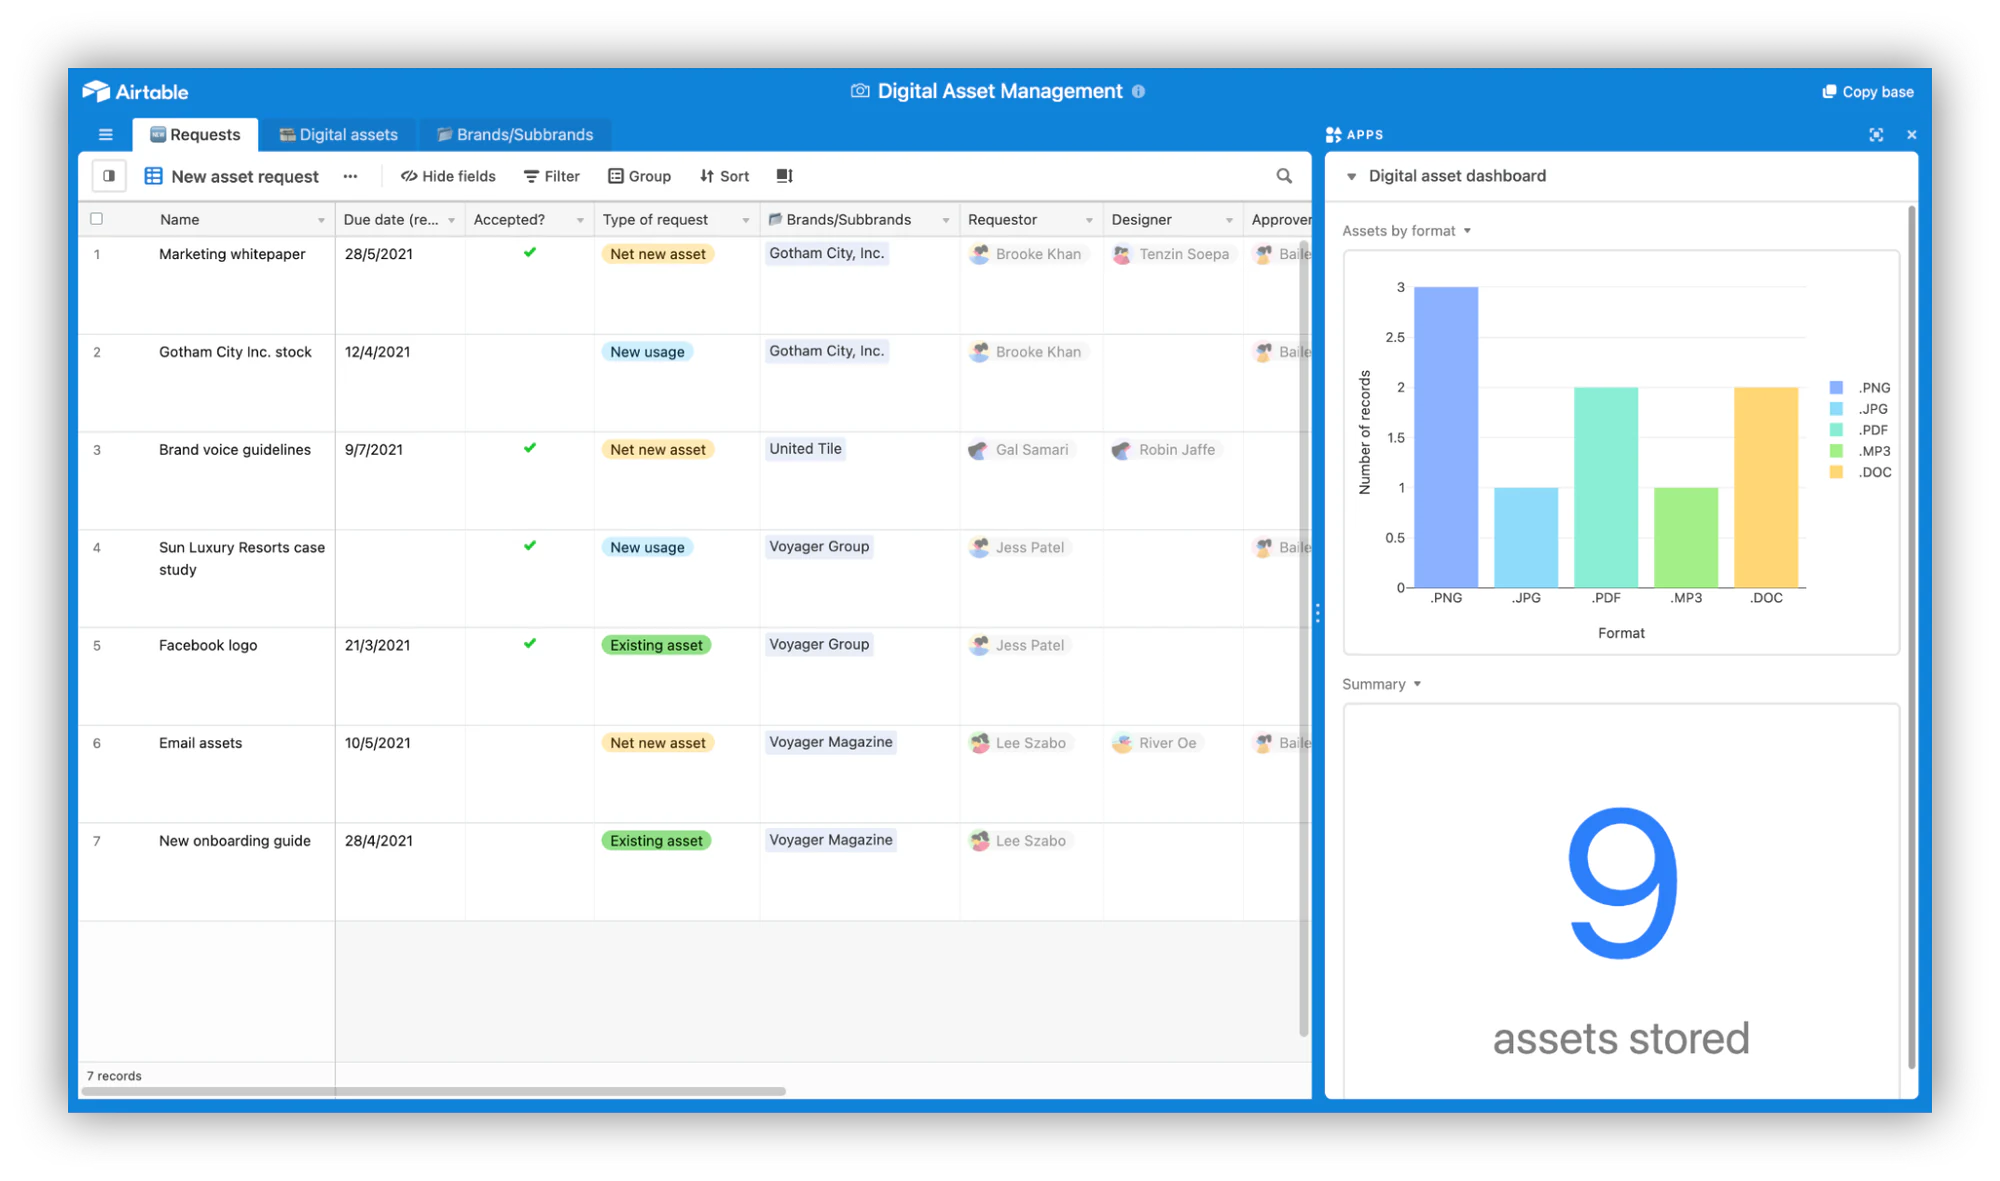Click Robin Jaffe's avatar
This screenshot has width=2000, height=1181.
(1122, 450)
